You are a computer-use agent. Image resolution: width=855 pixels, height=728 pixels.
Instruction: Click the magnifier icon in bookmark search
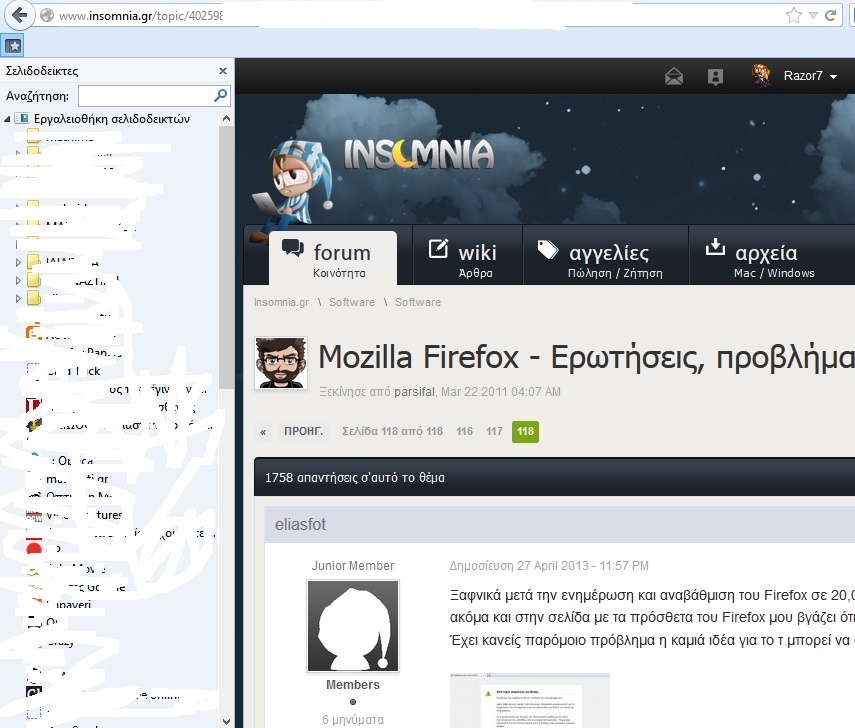click(x=220, y=95)
